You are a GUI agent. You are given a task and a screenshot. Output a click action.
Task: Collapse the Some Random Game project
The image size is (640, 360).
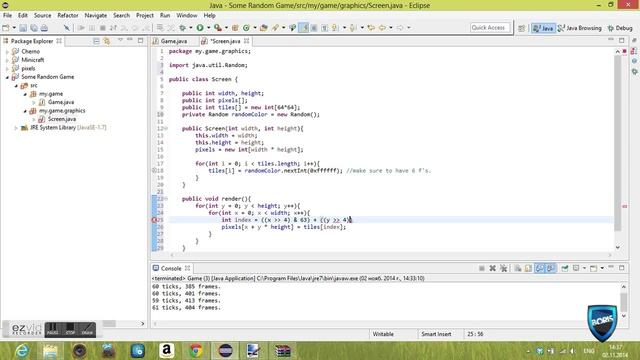pyautogui.click(x=7, y=77)
